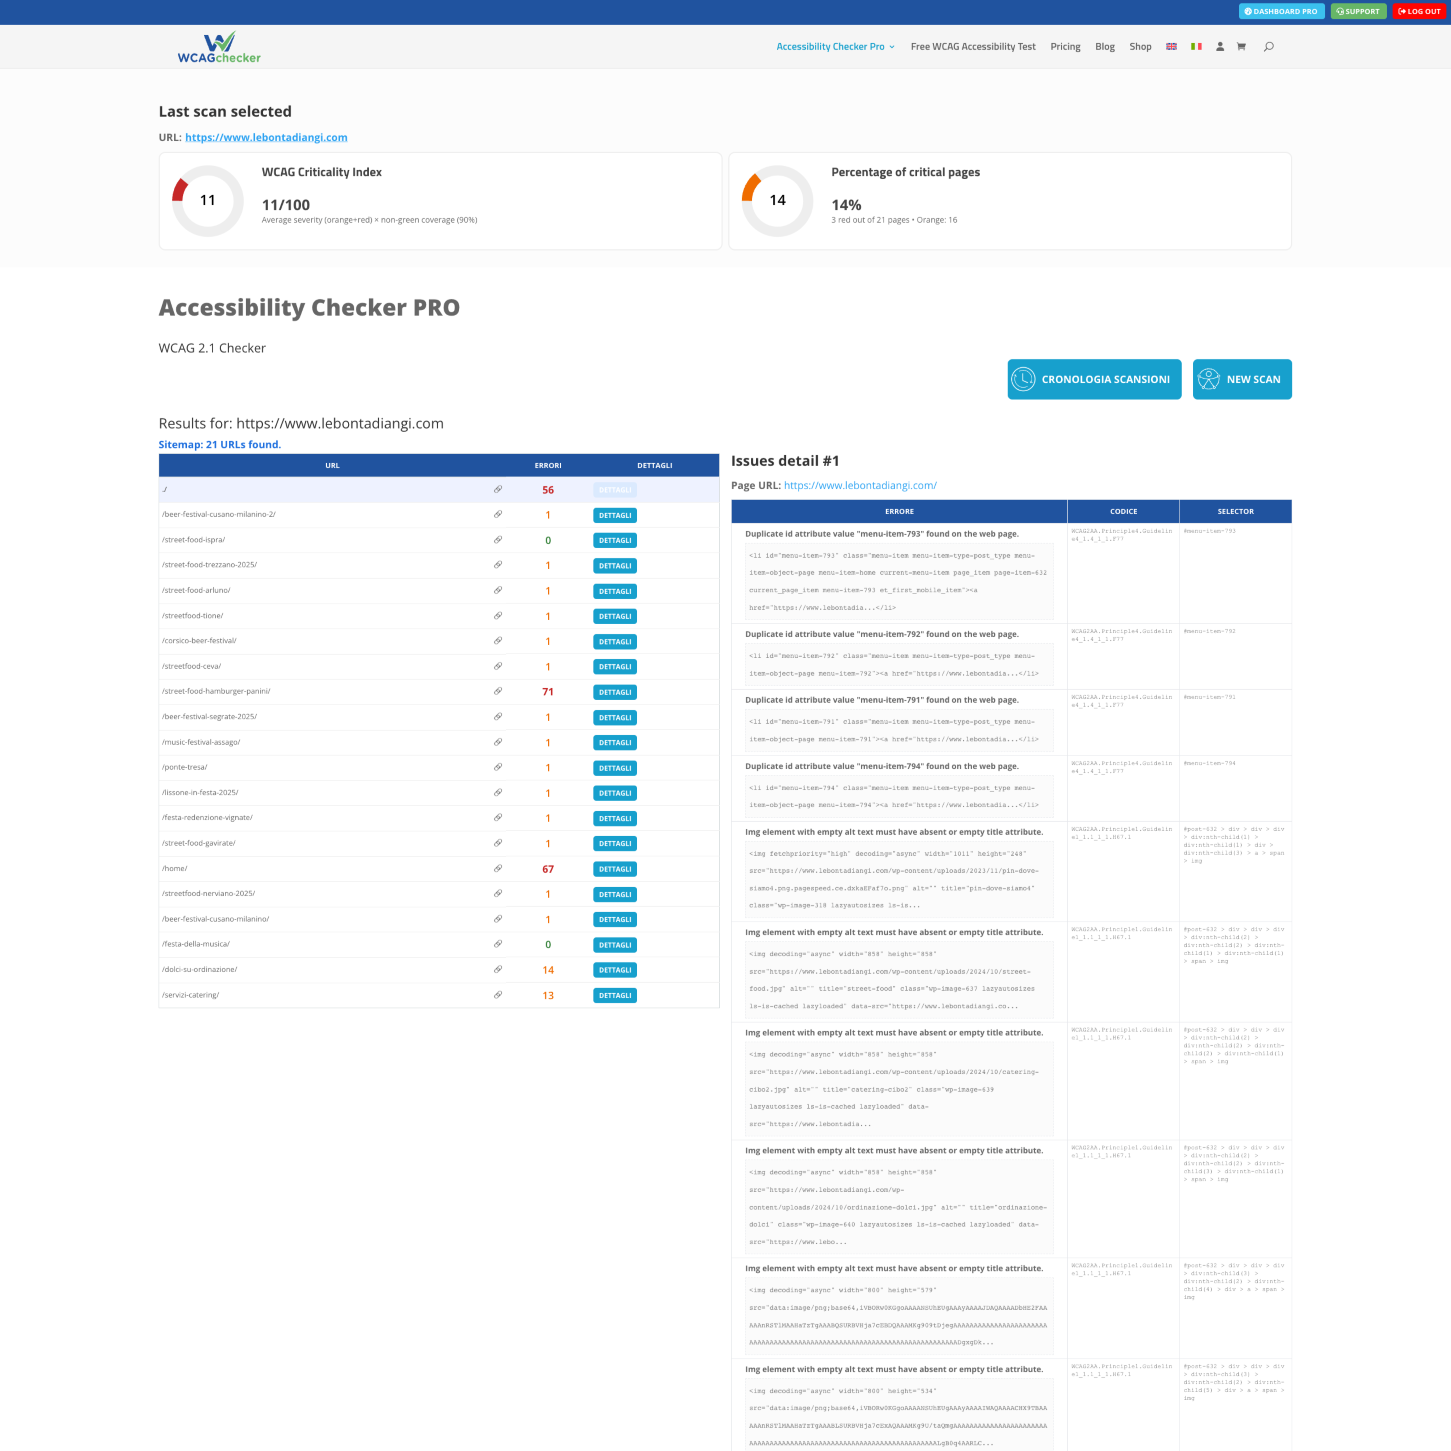Open link icon for /streetfood-nerviano-2025/
Screen dimensions: 1451x1451
(x=498, y=894)
